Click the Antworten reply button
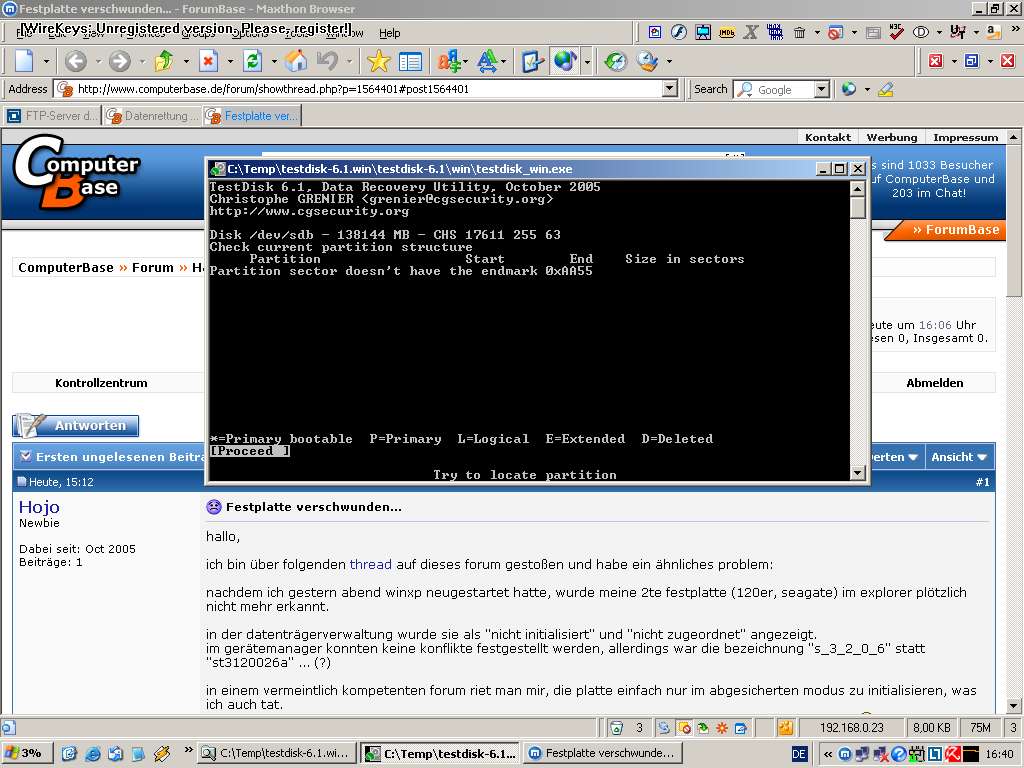1024x768 pixels. [76, 425]
